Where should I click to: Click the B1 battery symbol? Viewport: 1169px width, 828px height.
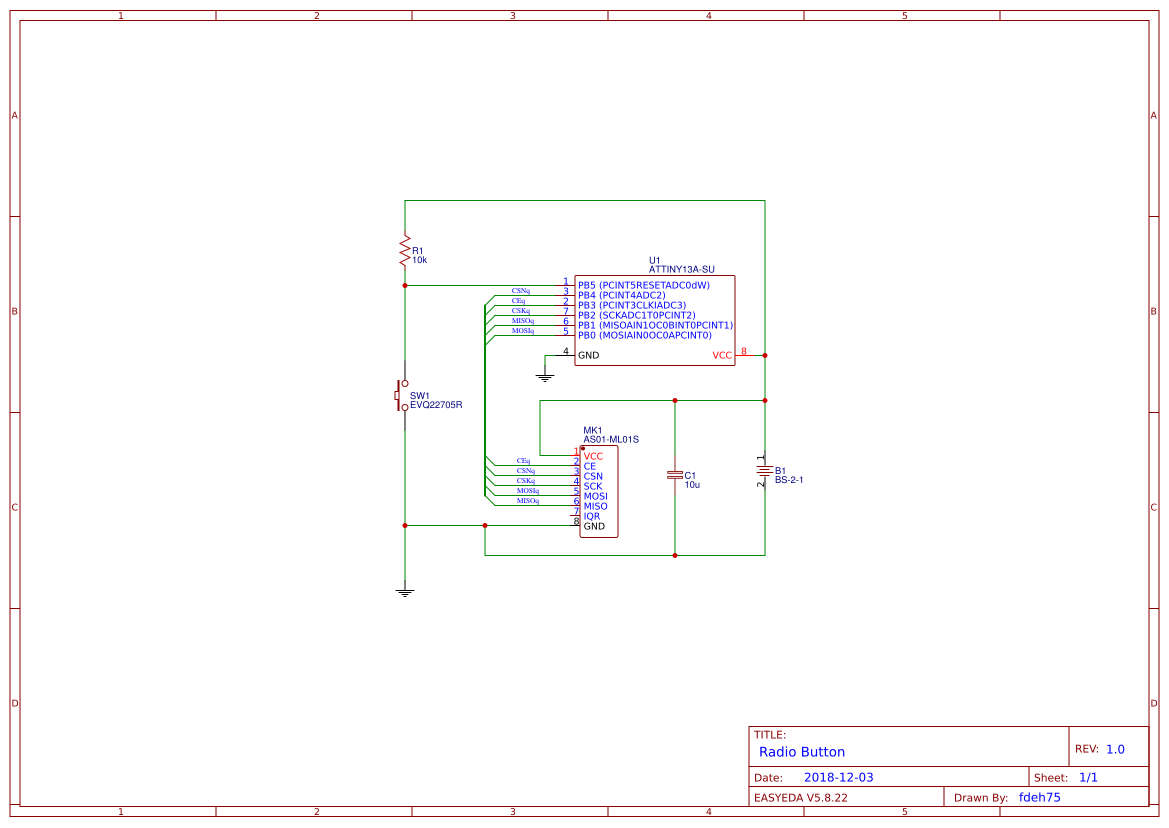764,471
